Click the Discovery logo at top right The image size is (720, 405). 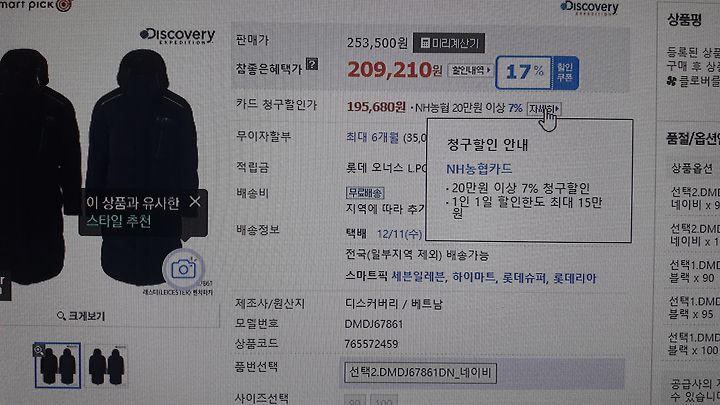coord(589,7)
